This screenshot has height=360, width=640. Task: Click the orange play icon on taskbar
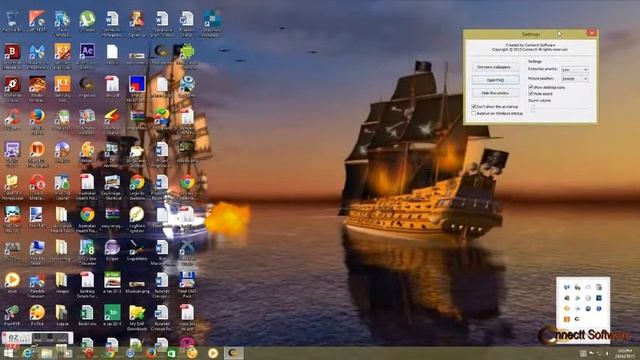(x=213, y=353)
